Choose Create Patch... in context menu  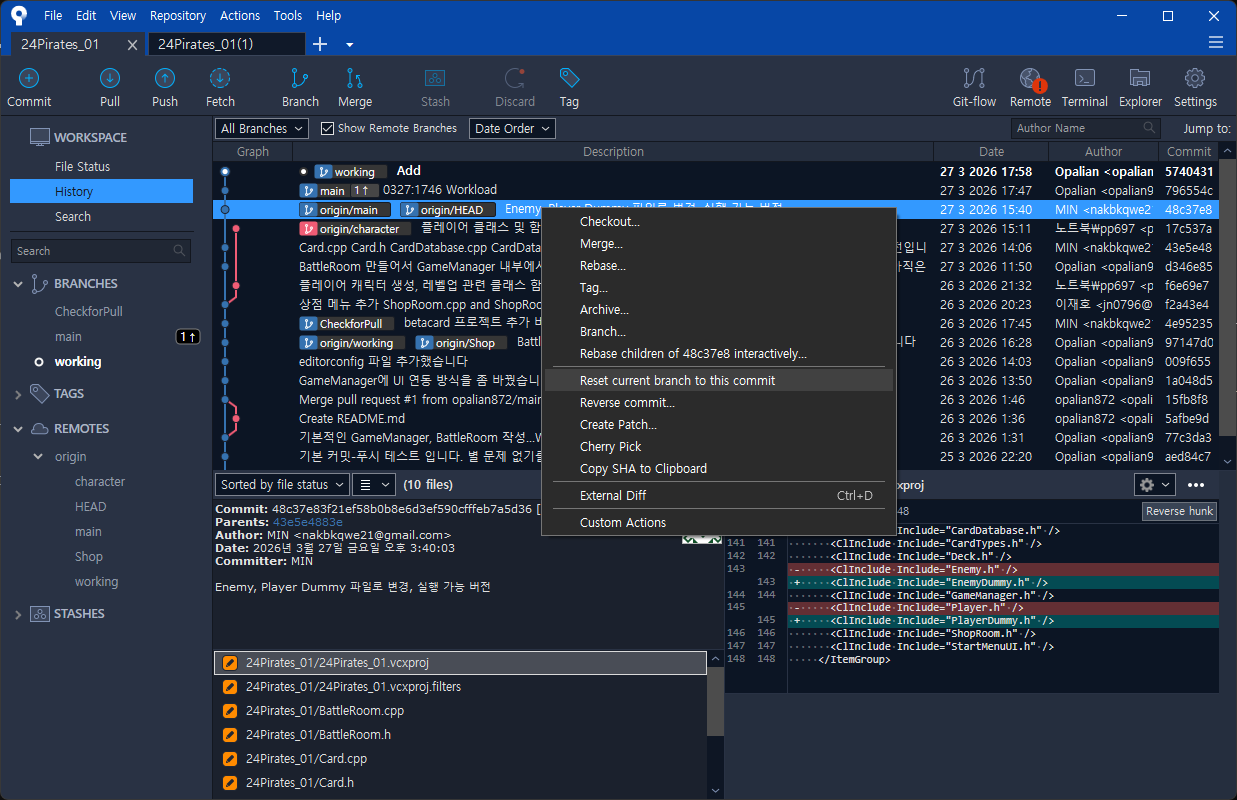click(717, 425)
